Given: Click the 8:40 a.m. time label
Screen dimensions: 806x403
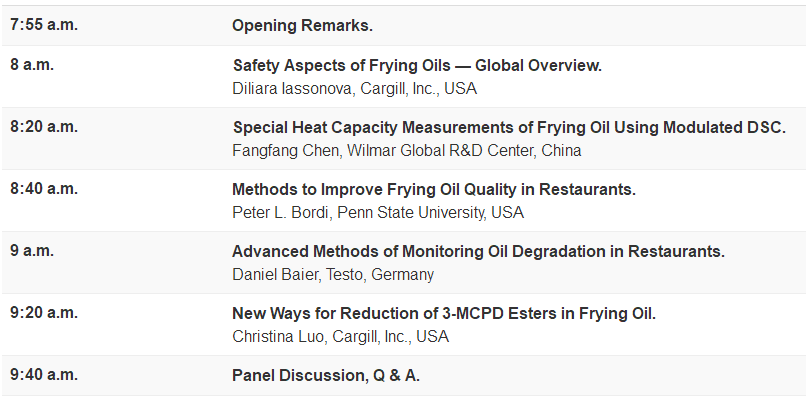Looking at the screenshot, I should [x=44, y=188].
